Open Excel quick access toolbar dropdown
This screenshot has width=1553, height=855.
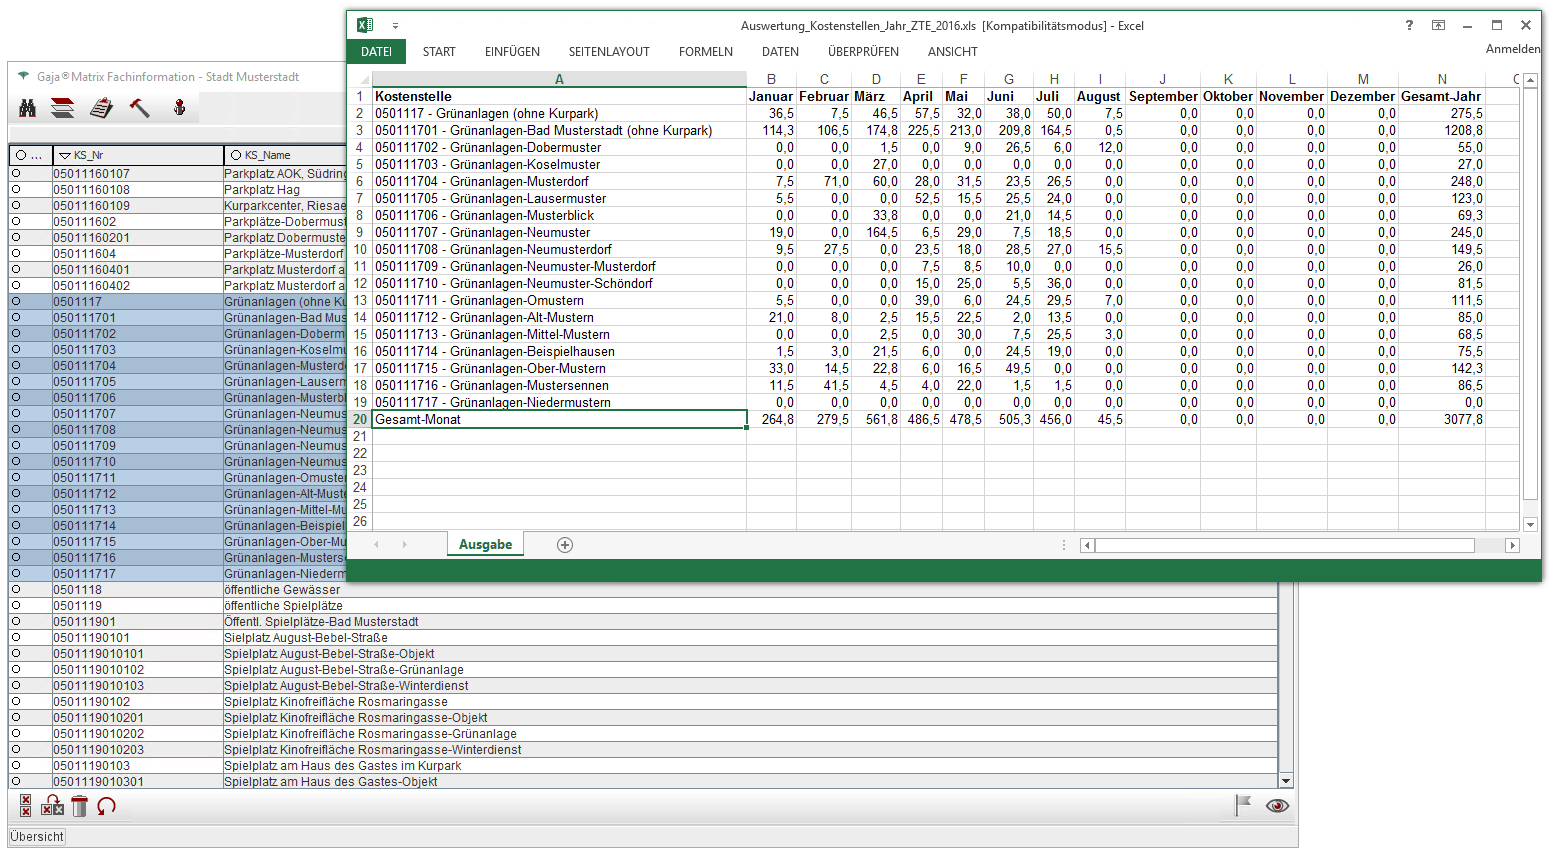coord(395,27)
